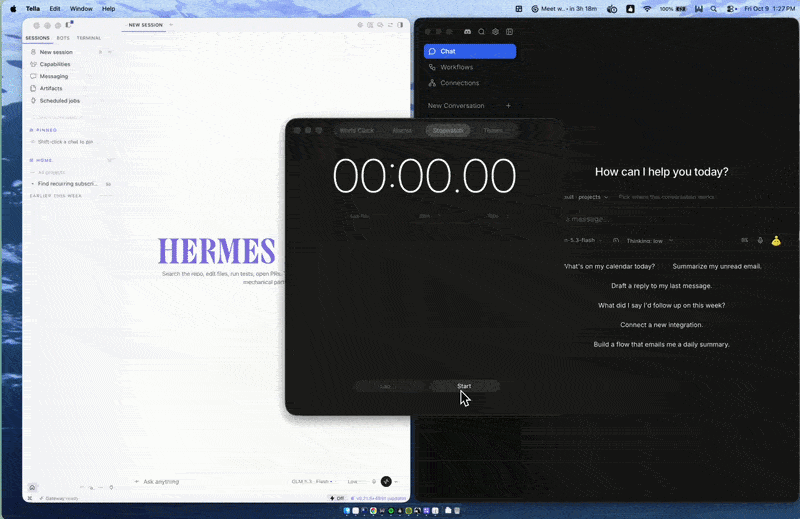Click the microphone icon in the dark chat app
The height and width of the screenshot is (519, 800).
tap(760, 240)
